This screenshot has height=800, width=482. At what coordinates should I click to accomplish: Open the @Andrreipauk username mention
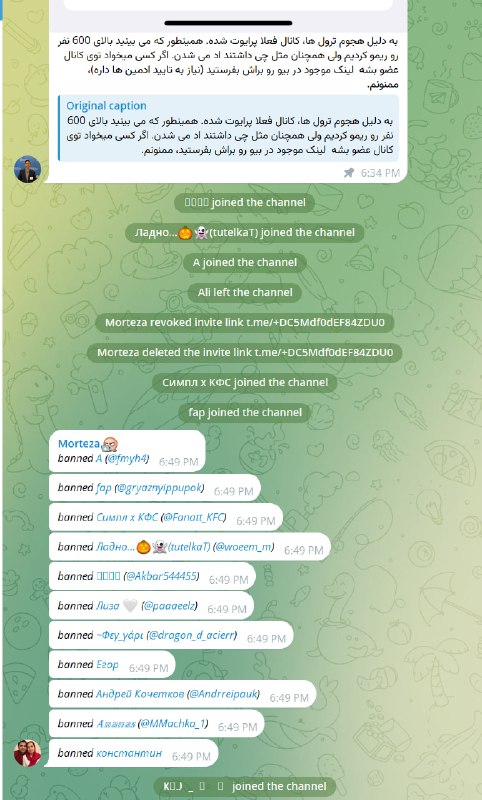coord(223,694)
